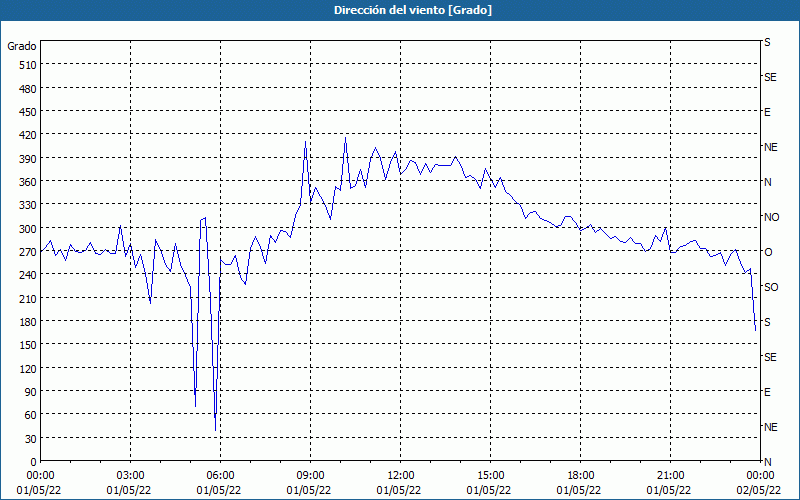Click the 'N' compass label level with 360
Image resolution: width=800 pixels, height=500 pixels.
click(767, 182)
